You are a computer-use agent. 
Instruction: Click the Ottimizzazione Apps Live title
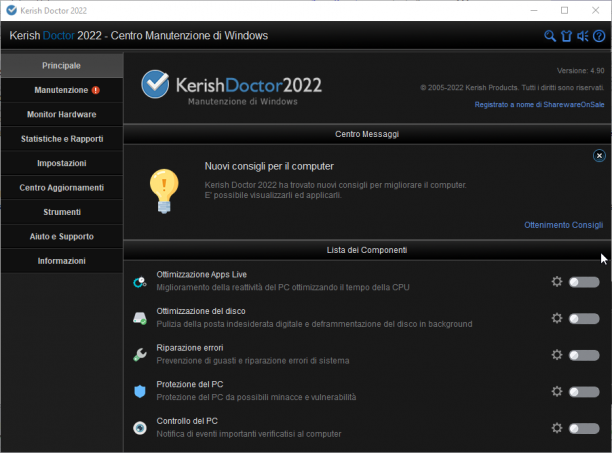201,275
